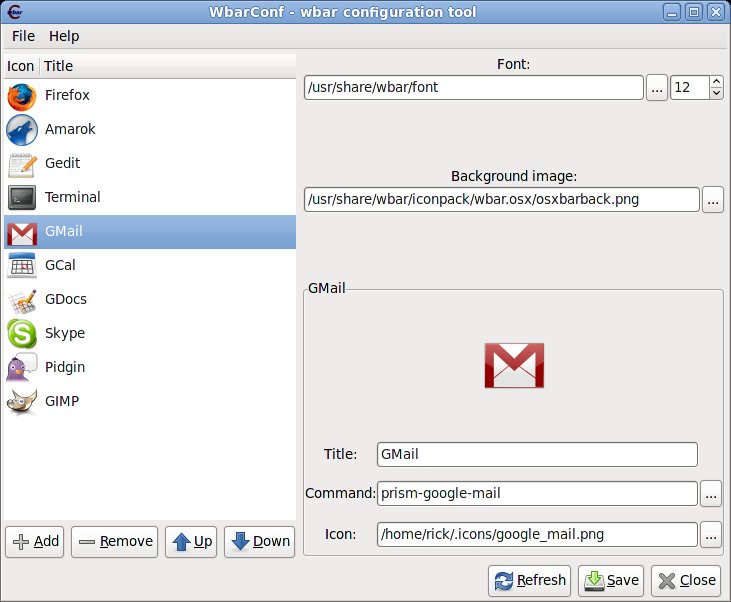Viewport: 731px width, 602px height.
Task: Select the Pidgin row title
Action: point(65,367)
